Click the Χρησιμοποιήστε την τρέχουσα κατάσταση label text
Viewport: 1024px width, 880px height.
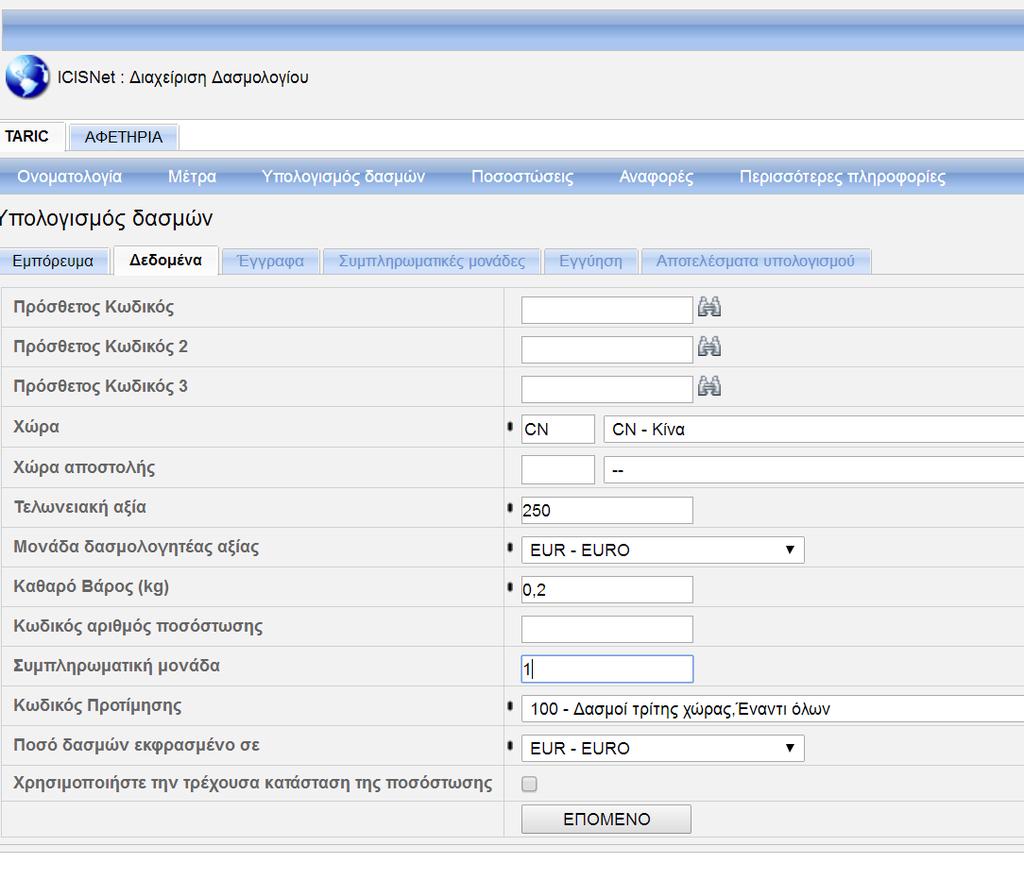(x=253, y=783)
